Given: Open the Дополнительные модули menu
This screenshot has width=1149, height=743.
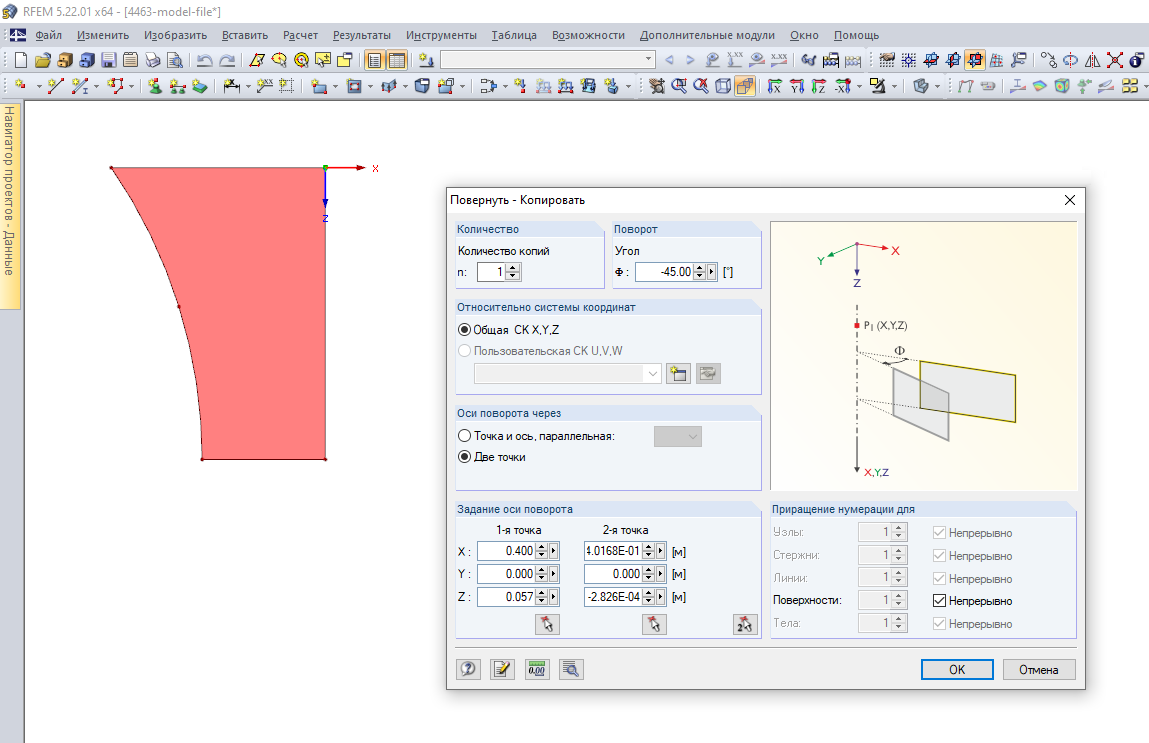Looking at the screenshot, I should point(707,35).
